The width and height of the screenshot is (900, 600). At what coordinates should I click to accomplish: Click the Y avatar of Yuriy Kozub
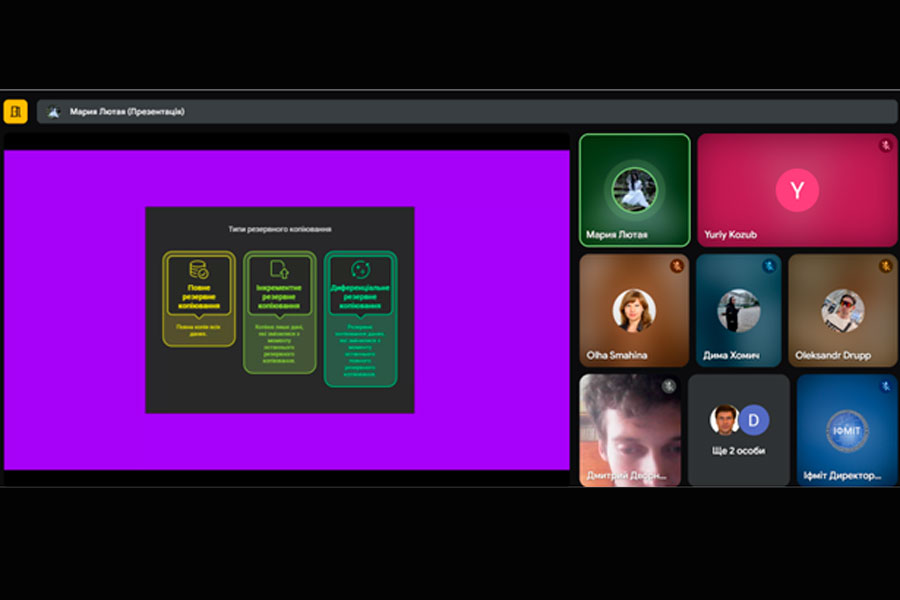click(797, 190)
